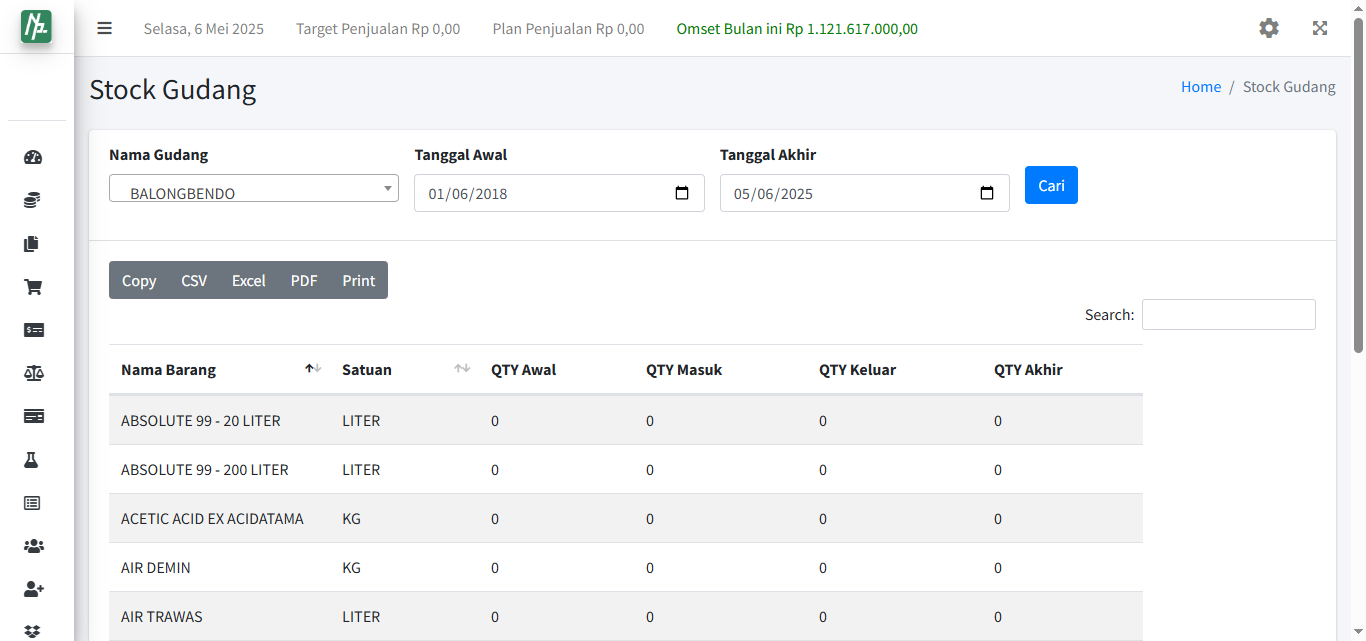Click the flask sidebar icon
Image resolution: width=1366 pixels, height=641 pixels.
[33, 460]
